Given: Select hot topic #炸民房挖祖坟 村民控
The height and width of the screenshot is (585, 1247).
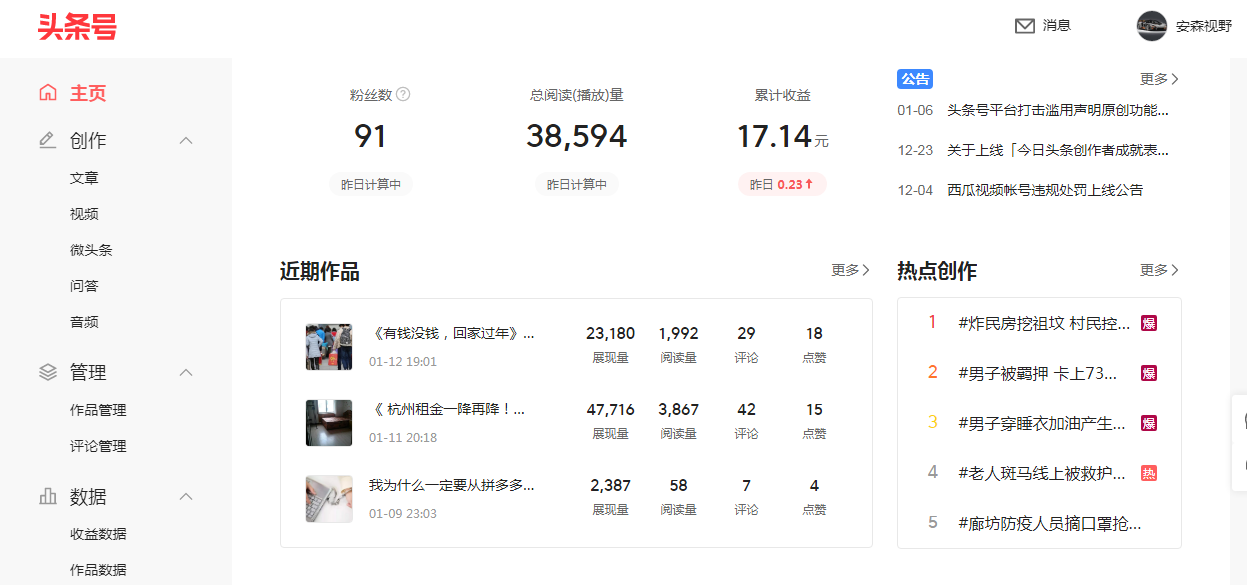Looking at the screenshot, I should (x=1044, y=323).
